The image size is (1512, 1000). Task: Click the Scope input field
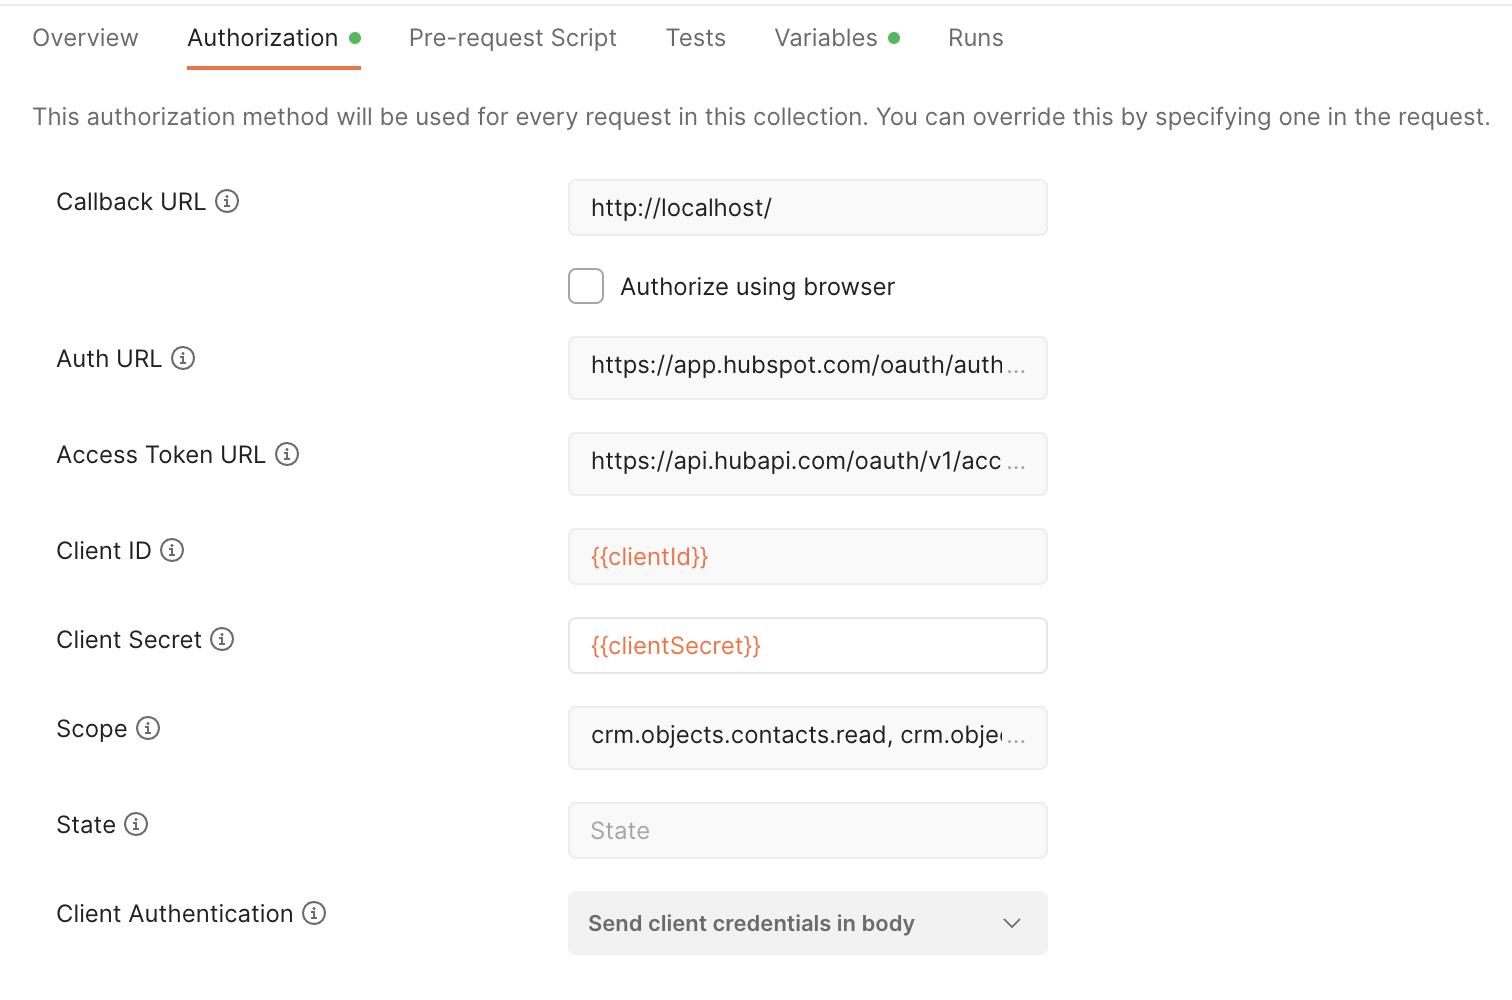pyautogui.click(x=807, y=737)
